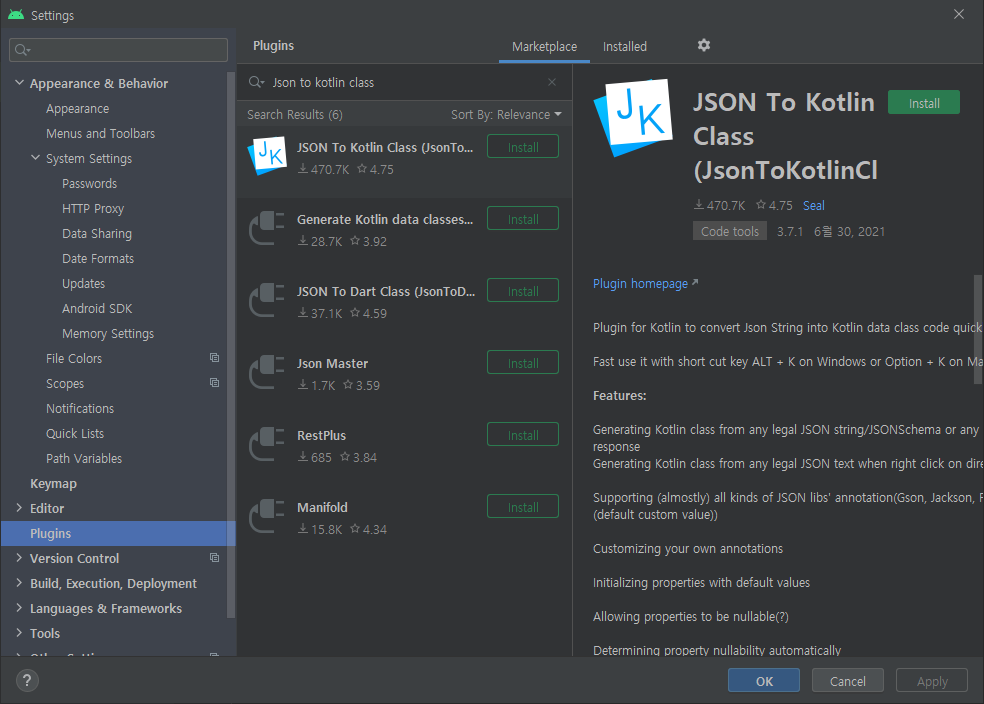Click the settings search magnifier icon
Viewport: 984px width, 704px height.
tap(23, 50)
